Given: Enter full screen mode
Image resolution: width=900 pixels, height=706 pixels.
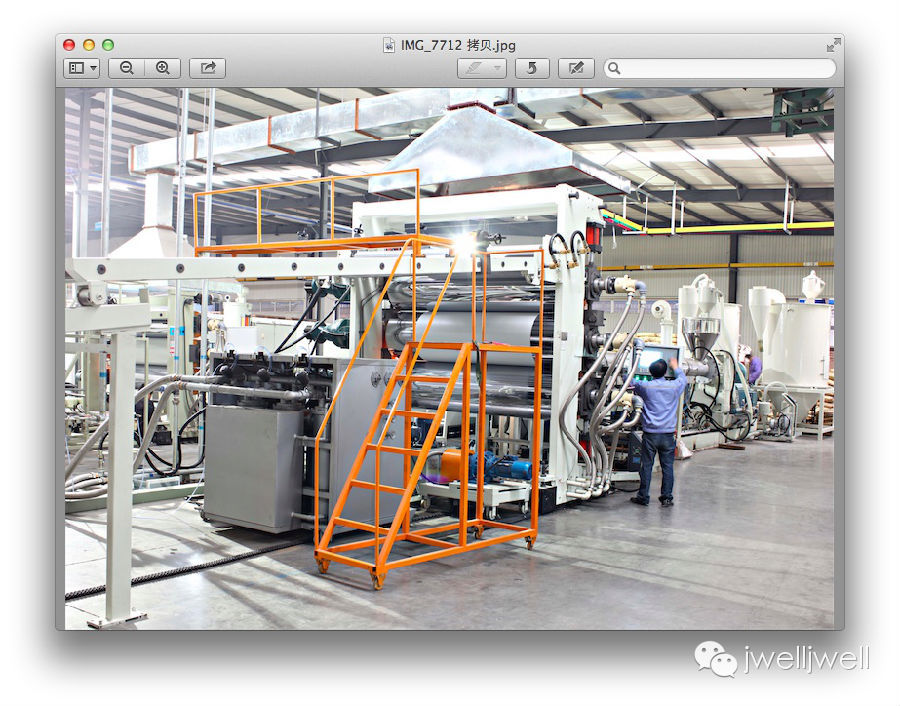Looking at the screenshot, I should (833, 45).
